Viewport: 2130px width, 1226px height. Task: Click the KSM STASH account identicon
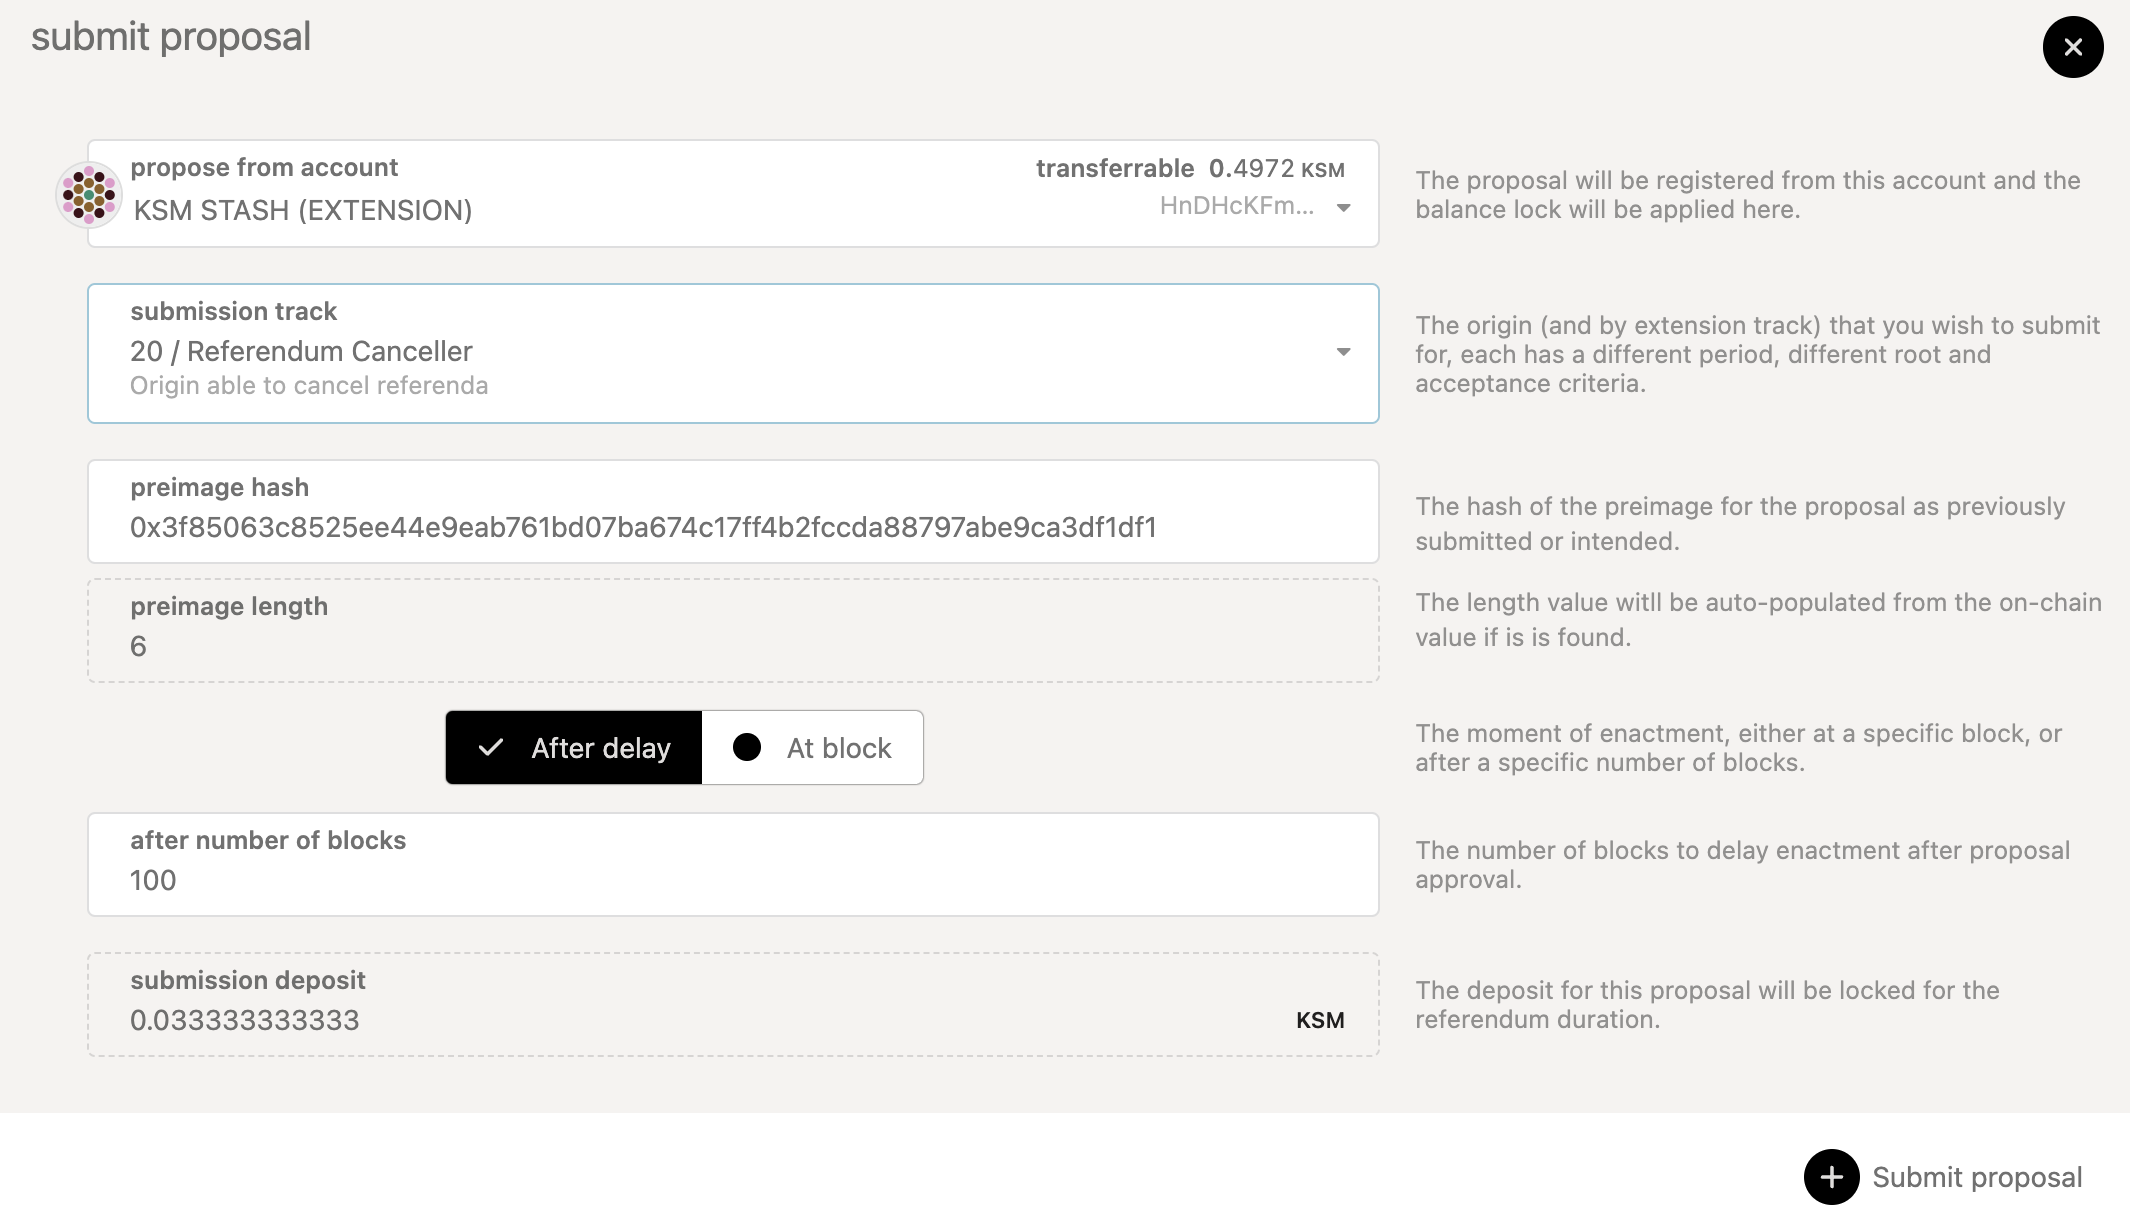click(89, 194)
